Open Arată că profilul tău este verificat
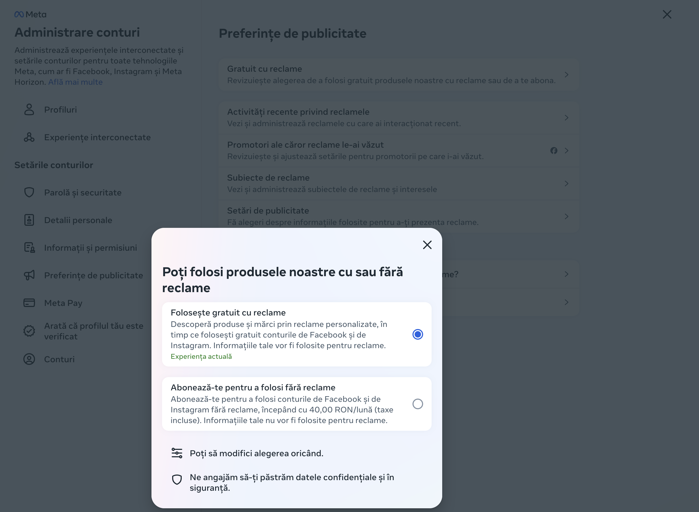Viewport: 699px width, 512px height. click(x=93, y=331)
